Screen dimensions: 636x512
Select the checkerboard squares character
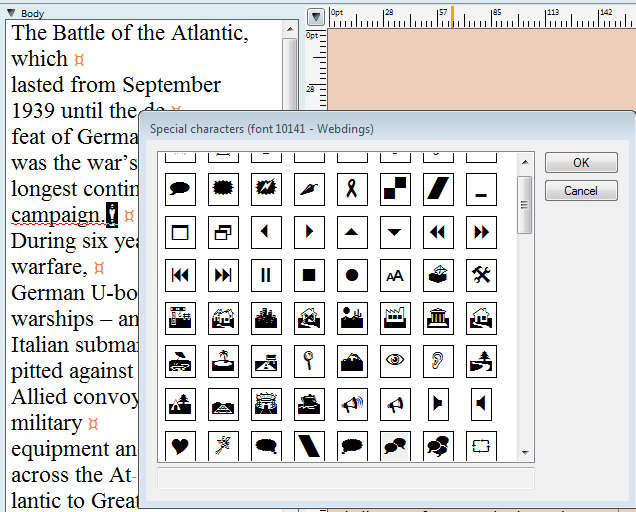tap(395, 189)
